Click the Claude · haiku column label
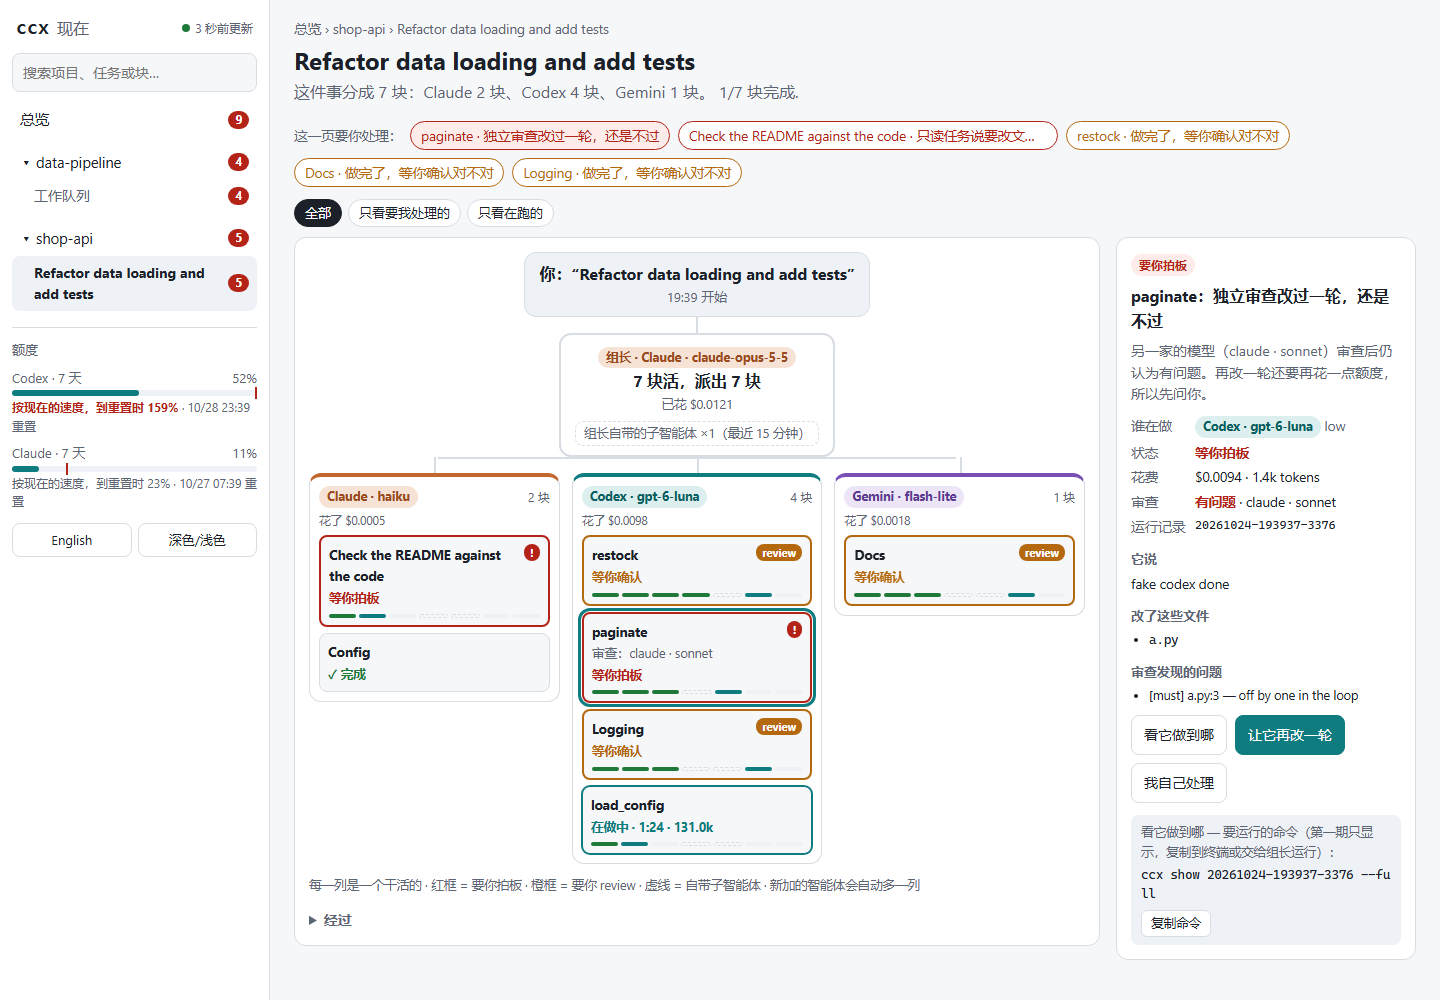Image resolution: width=1440 pixels, height=1000 pixels. [x=368, y=496]
